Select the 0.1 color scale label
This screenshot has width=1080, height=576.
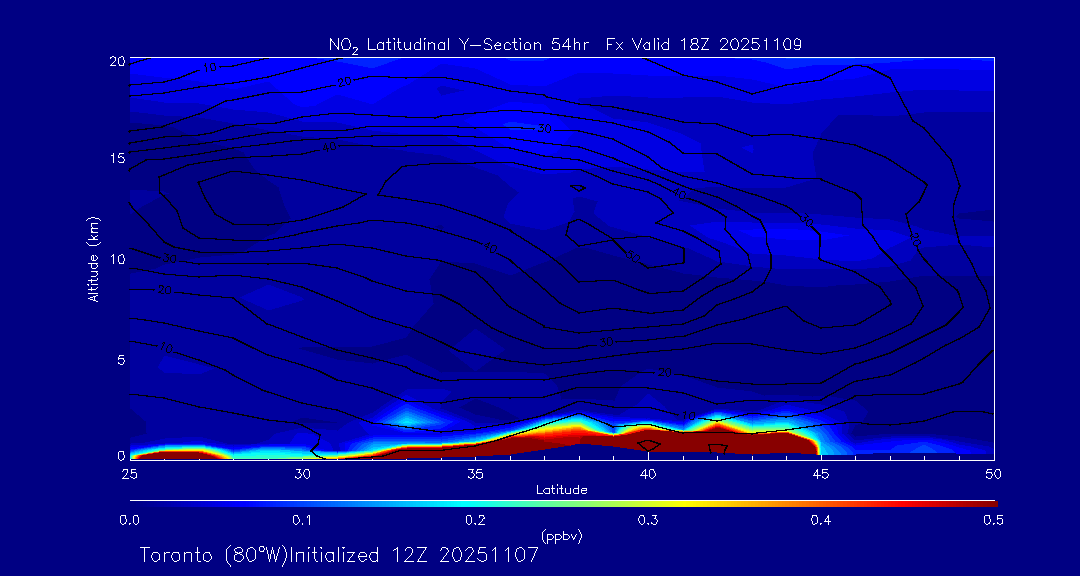(302, 520)
